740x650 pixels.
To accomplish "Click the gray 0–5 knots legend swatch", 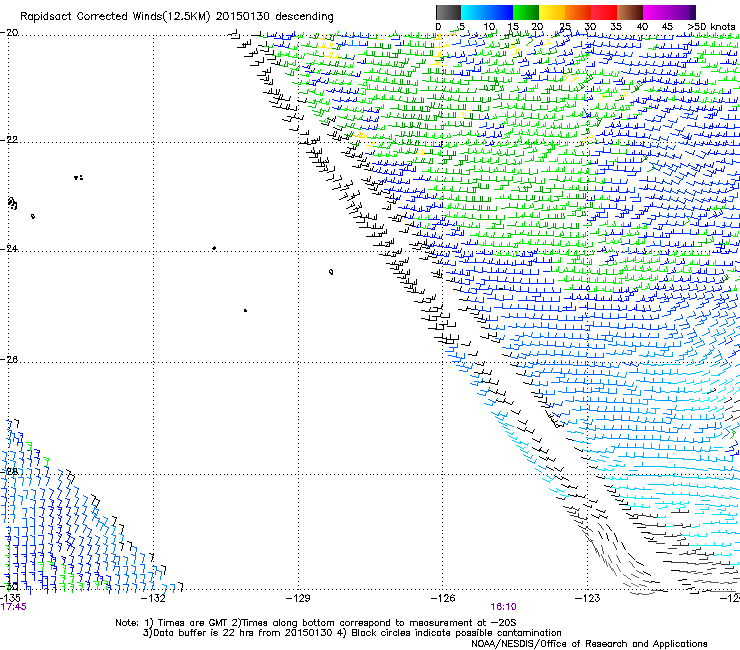I will click(448, 12).
